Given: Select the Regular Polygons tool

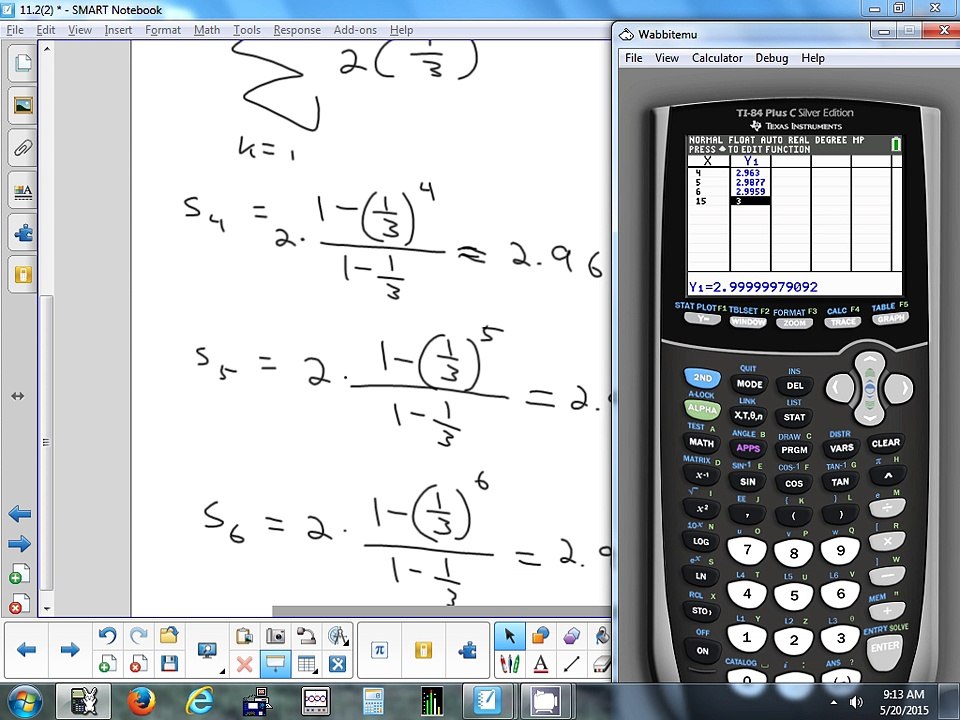Looking at the screenshot, I should coord(572,636).
